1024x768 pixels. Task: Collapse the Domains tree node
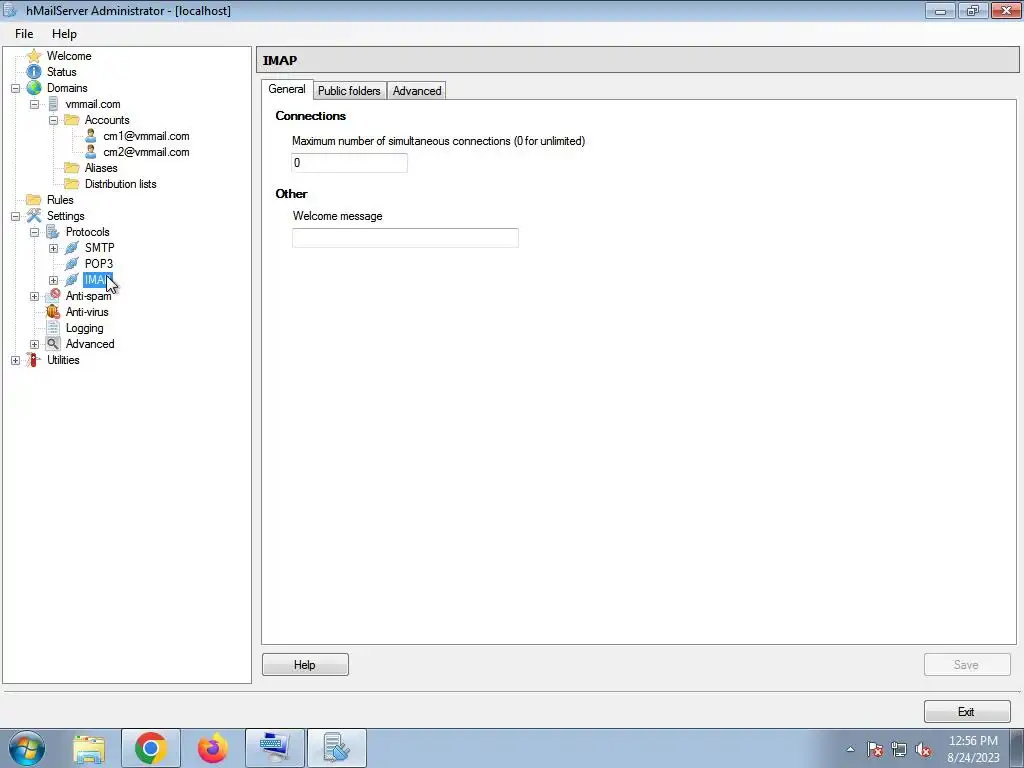[15, 88]
